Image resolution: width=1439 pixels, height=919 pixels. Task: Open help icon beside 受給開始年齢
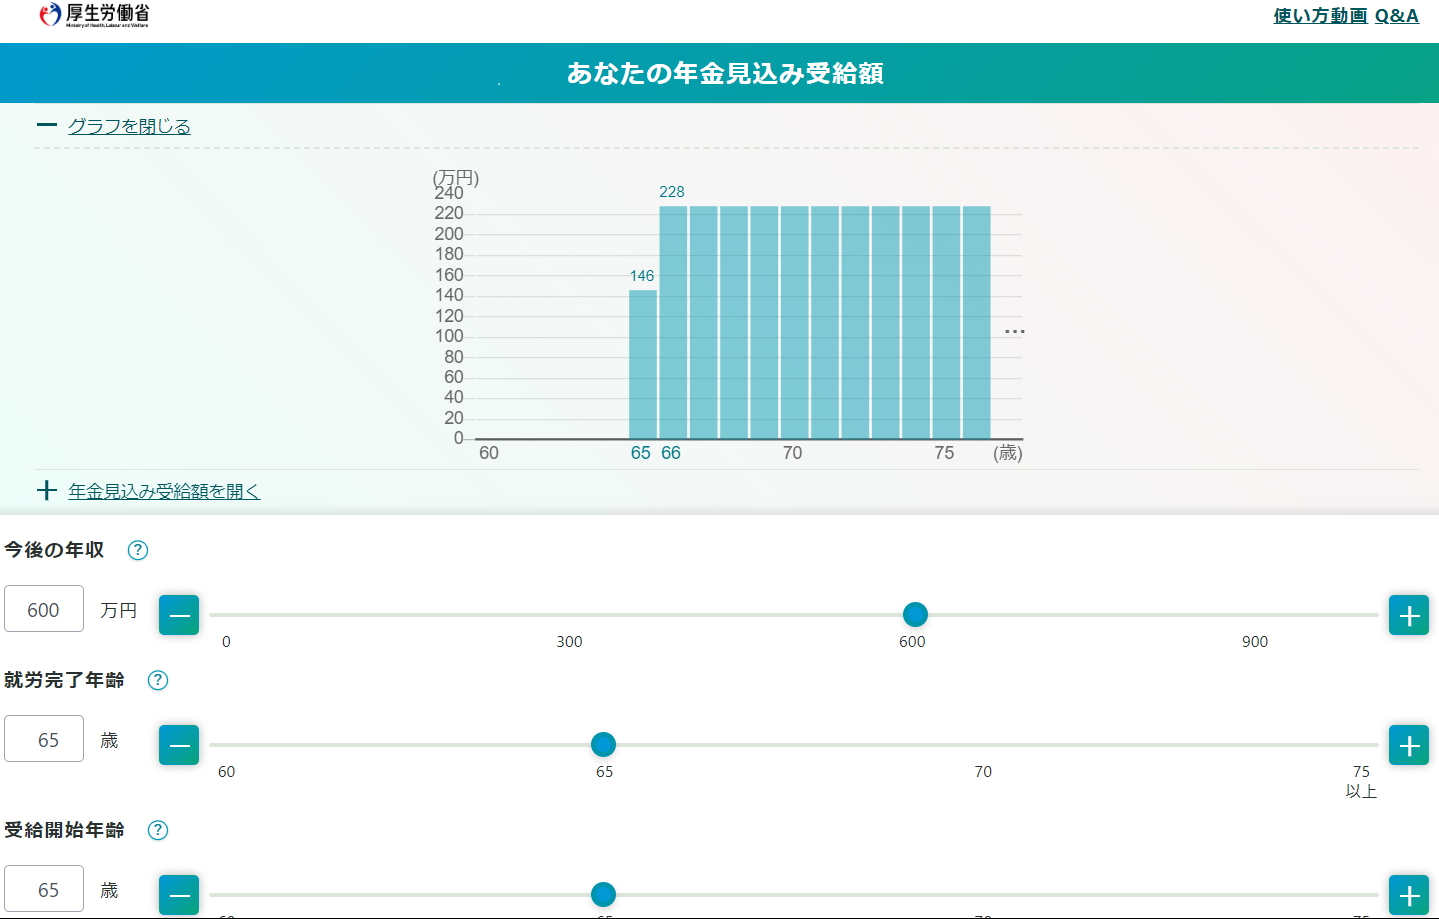158,830
